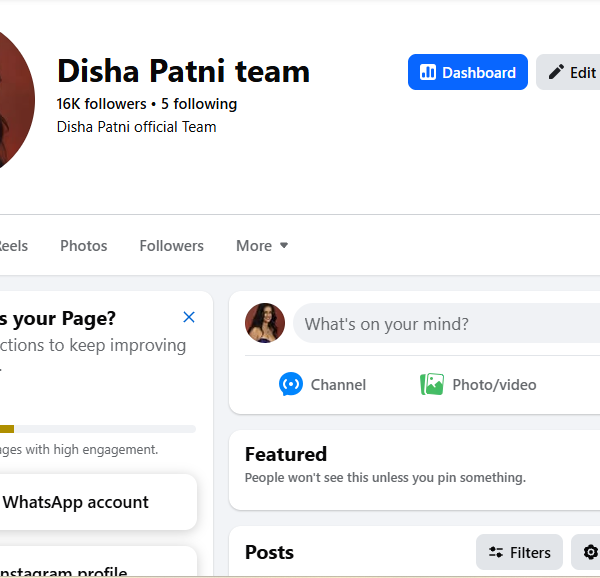Image resolution: width=600 pixels, height=578 pixels.
Task: Click the Posts section heading
Action: 269,552
